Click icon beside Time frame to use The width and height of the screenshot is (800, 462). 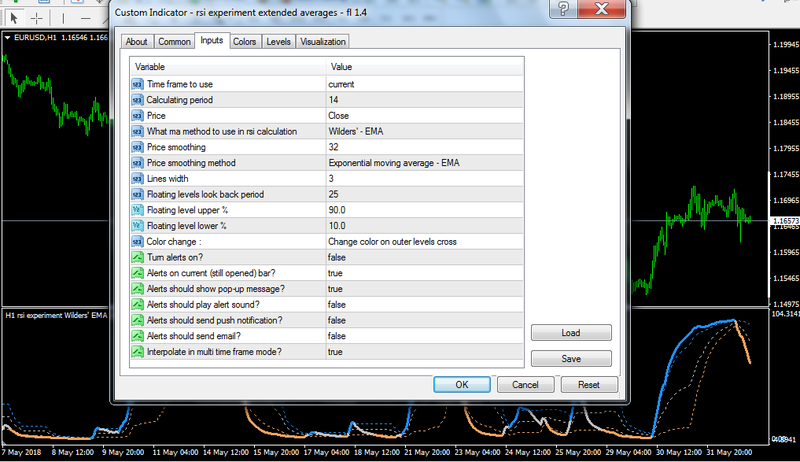point(137,84)
